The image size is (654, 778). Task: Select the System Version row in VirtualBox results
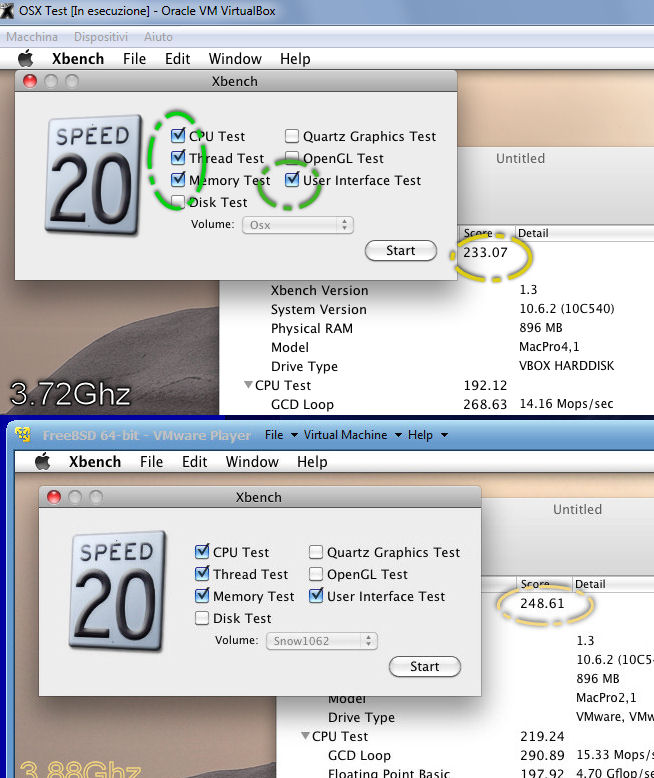click(x=437, y=309)
